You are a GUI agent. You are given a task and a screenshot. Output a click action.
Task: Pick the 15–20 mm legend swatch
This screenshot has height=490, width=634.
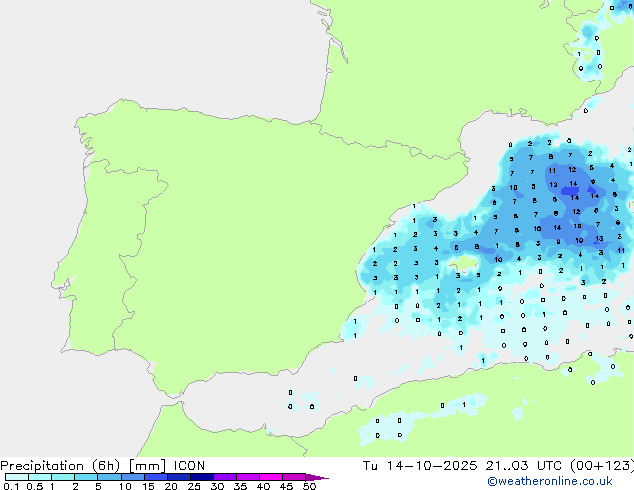[x=156, y=477]
